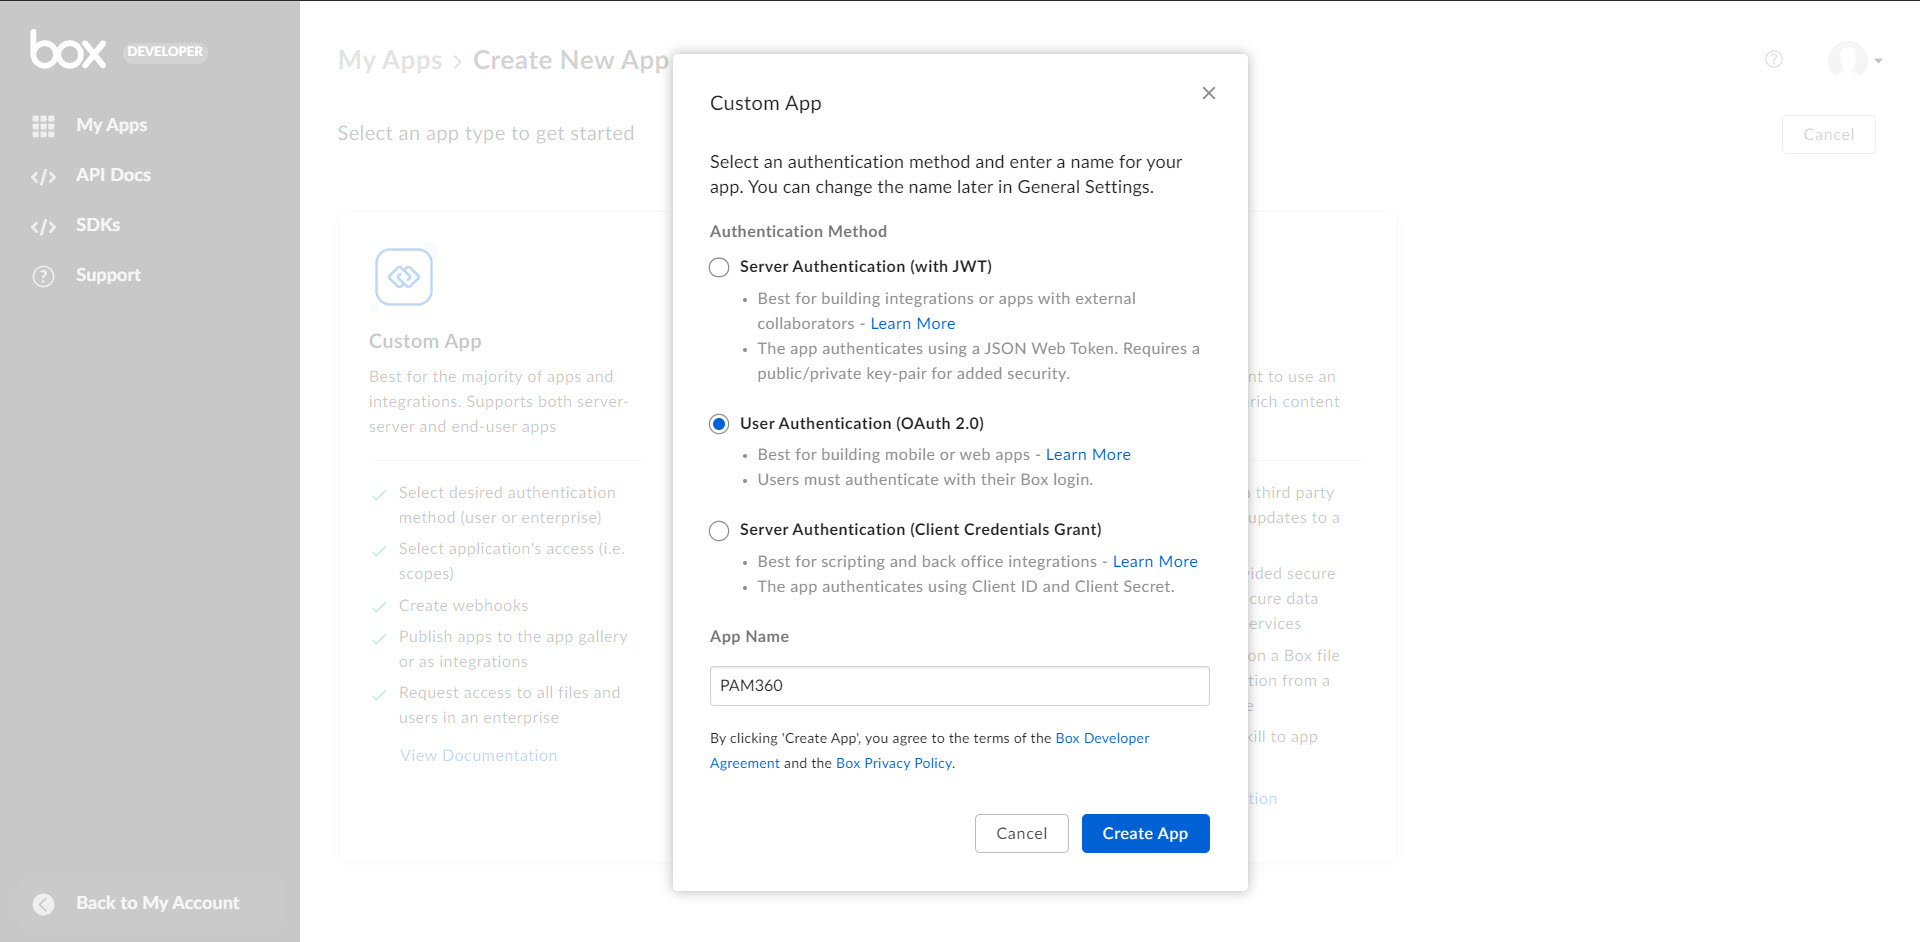
Task: Open Learn More link for OAuth 2.0
Action: [1088, 455]
